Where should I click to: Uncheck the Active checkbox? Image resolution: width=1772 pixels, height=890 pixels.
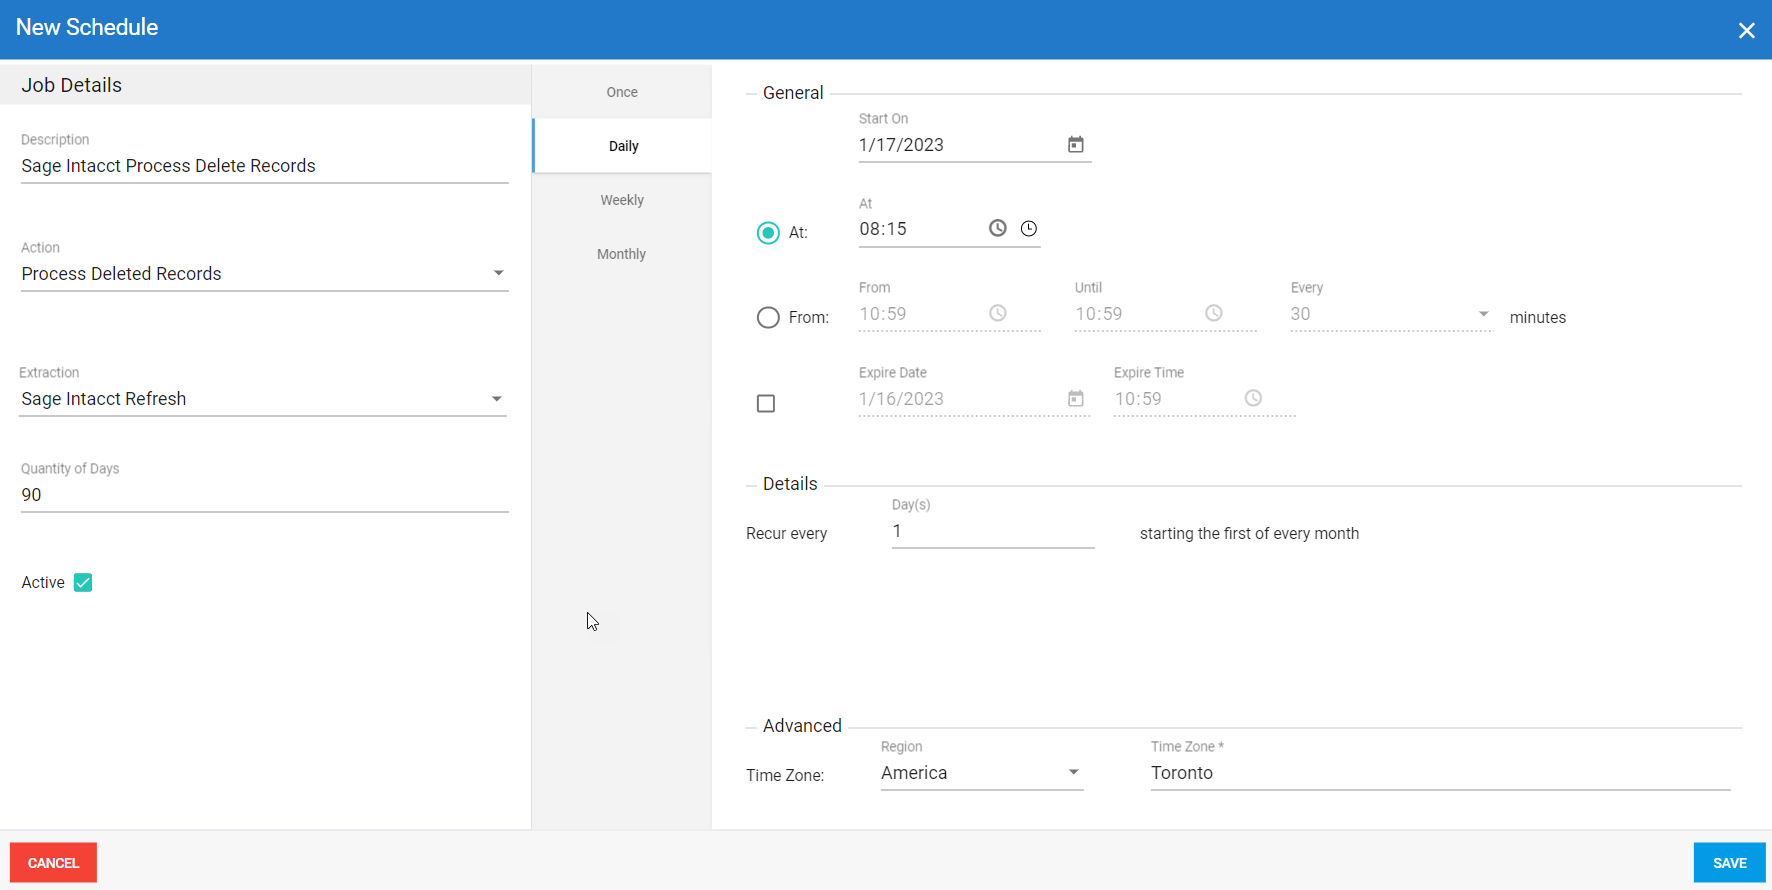pos(83,583)
